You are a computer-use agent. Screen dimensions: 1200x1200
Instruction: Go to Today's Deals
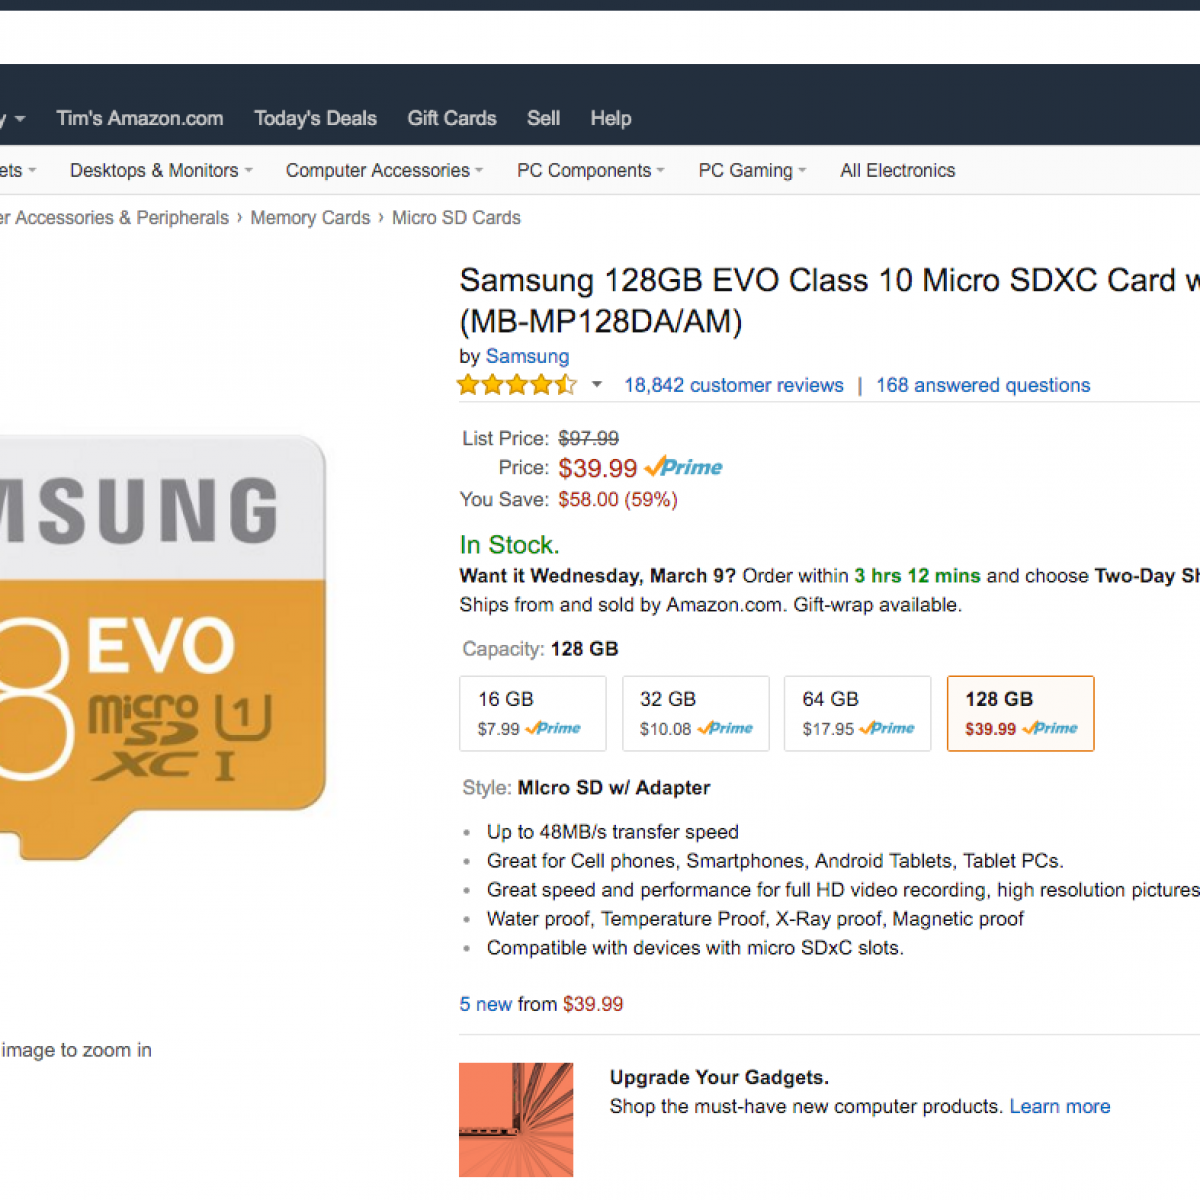click(x=315, y=118)
